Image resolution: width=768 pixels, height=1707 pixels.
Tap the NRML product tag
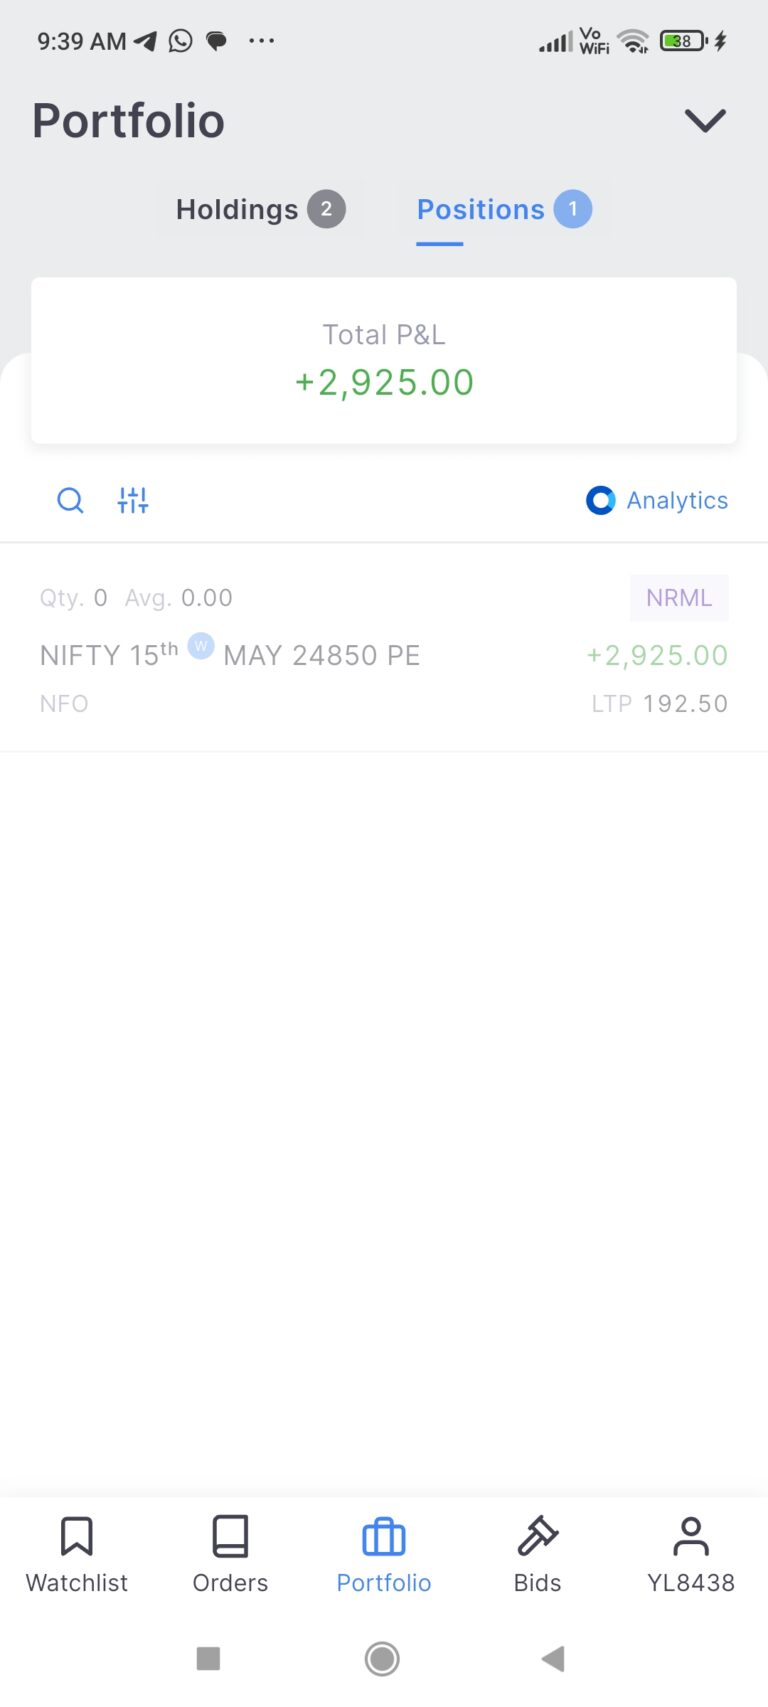[x=679, y=598]
